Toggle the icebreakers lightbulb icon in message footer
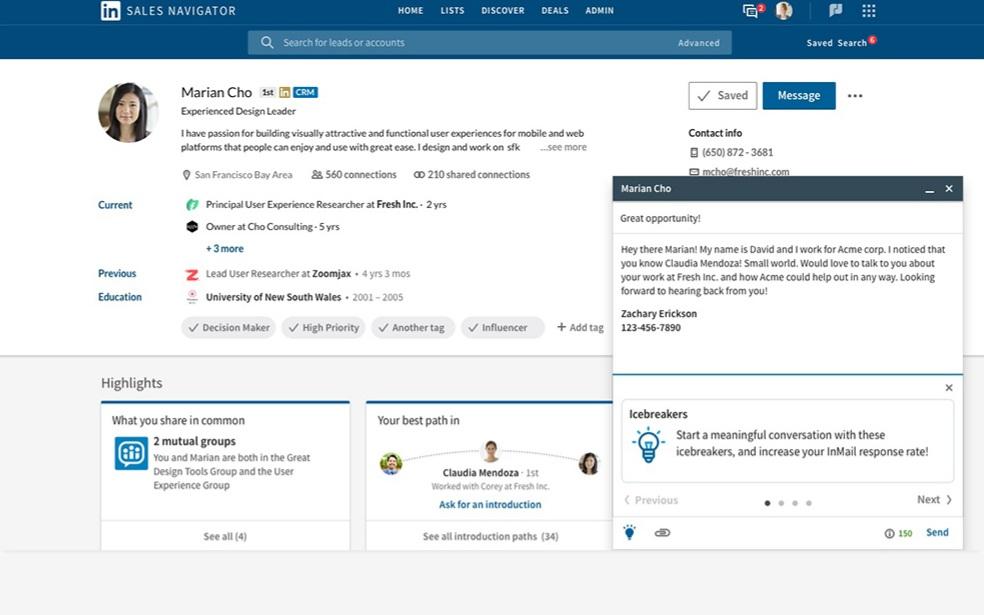This screenshot has height=615, width=984. click(x=629, y=532)
